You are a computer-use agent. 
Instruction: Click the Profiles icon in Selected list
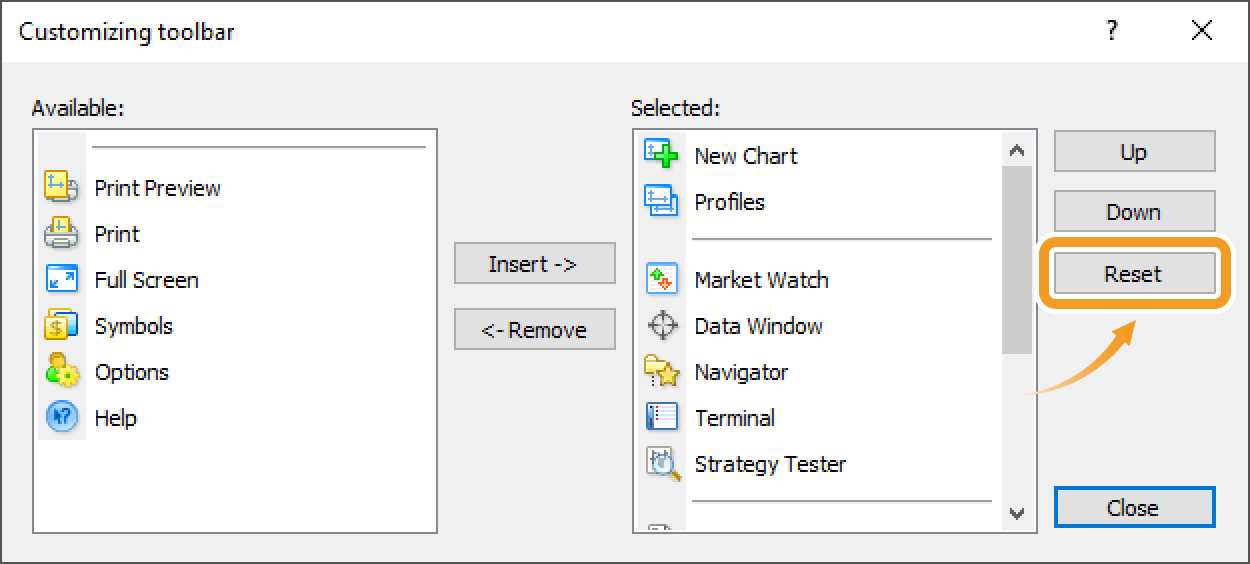[x=662, y=201]
